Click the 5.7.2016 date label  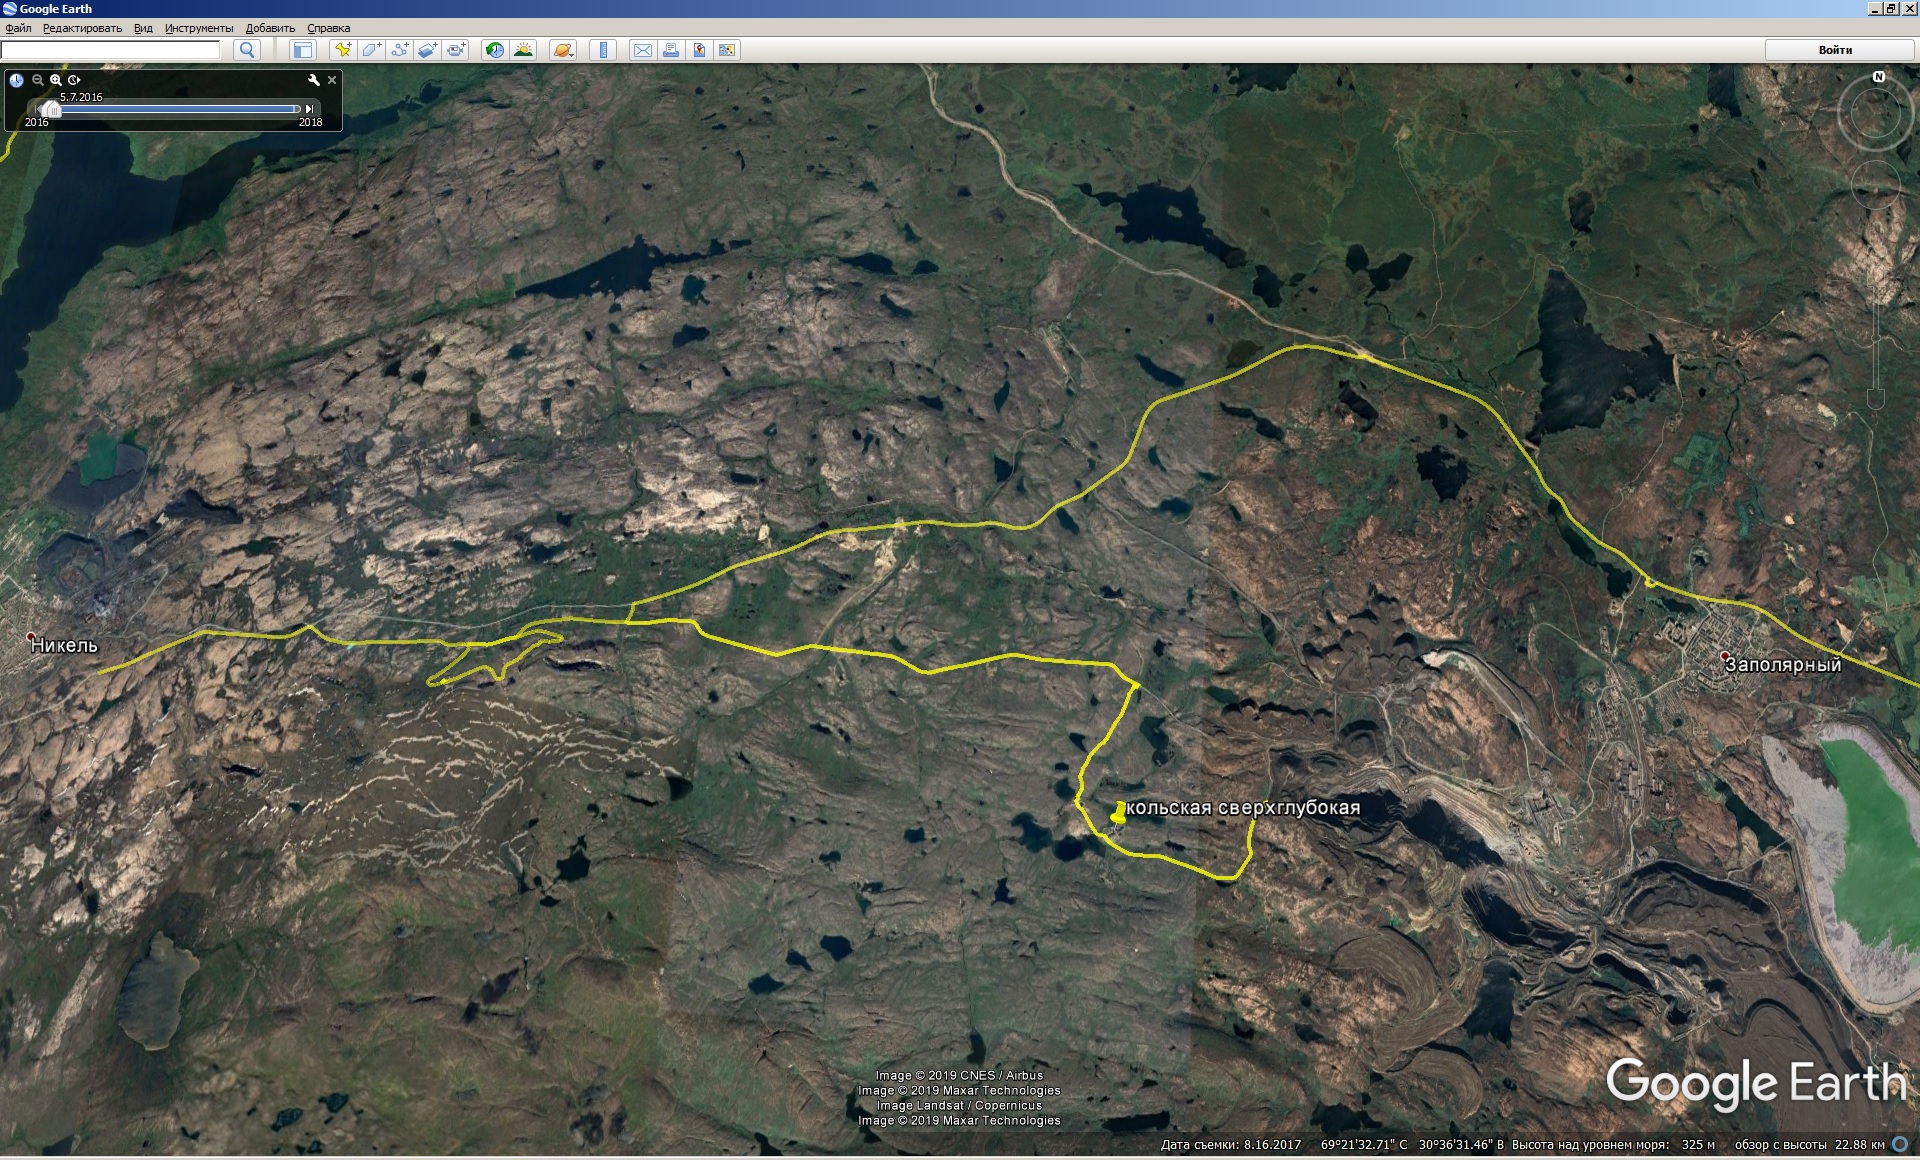(81, 97)
